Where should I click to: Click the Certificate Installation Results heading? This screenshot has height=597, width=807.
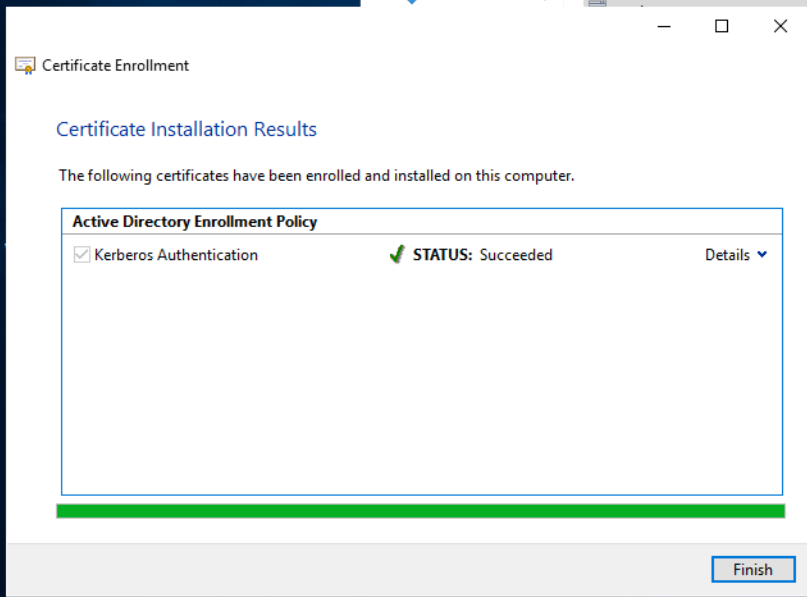(186, 129)
